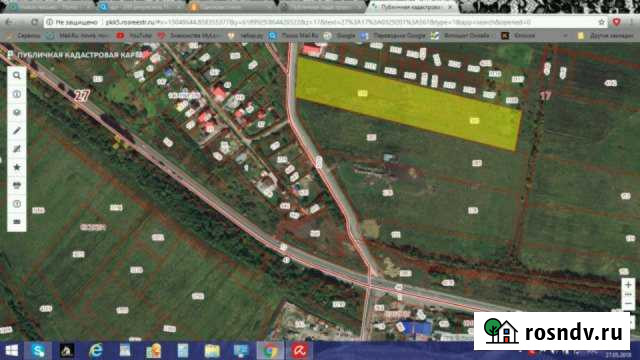Open the search tool in map sidebar

click(17, 76)
